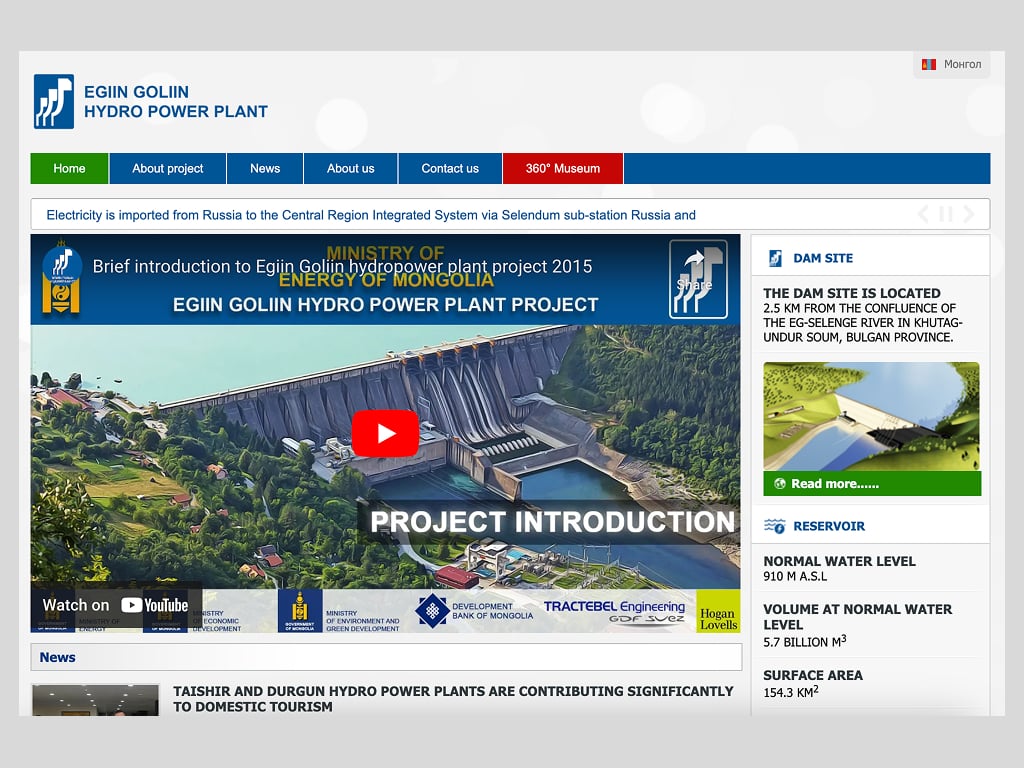Click the Mongolian flag language icon
The width and height of the screenshot is (1024, 768).
[x=928, y=63]
